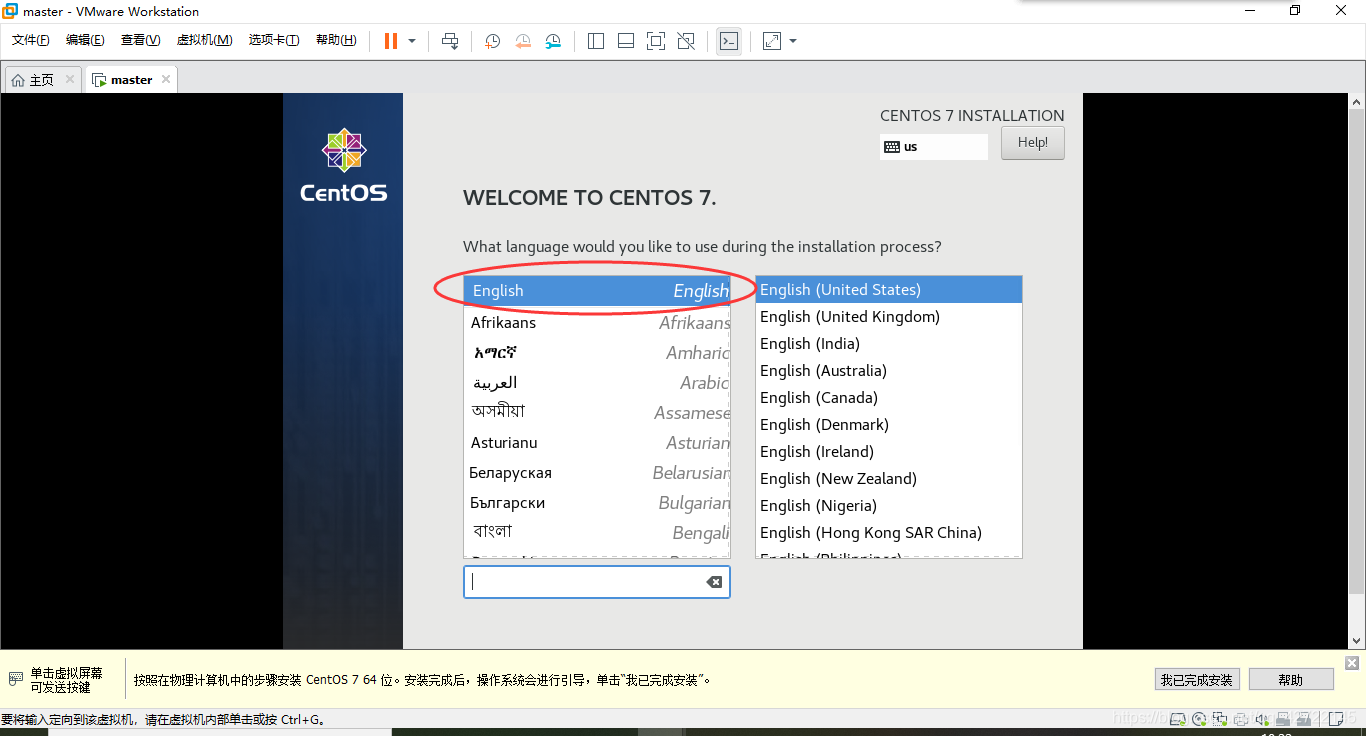This screenshot has width=1366, height=736.
Task: Clear the language search field with the X icon
Action: tap(714, 582)
